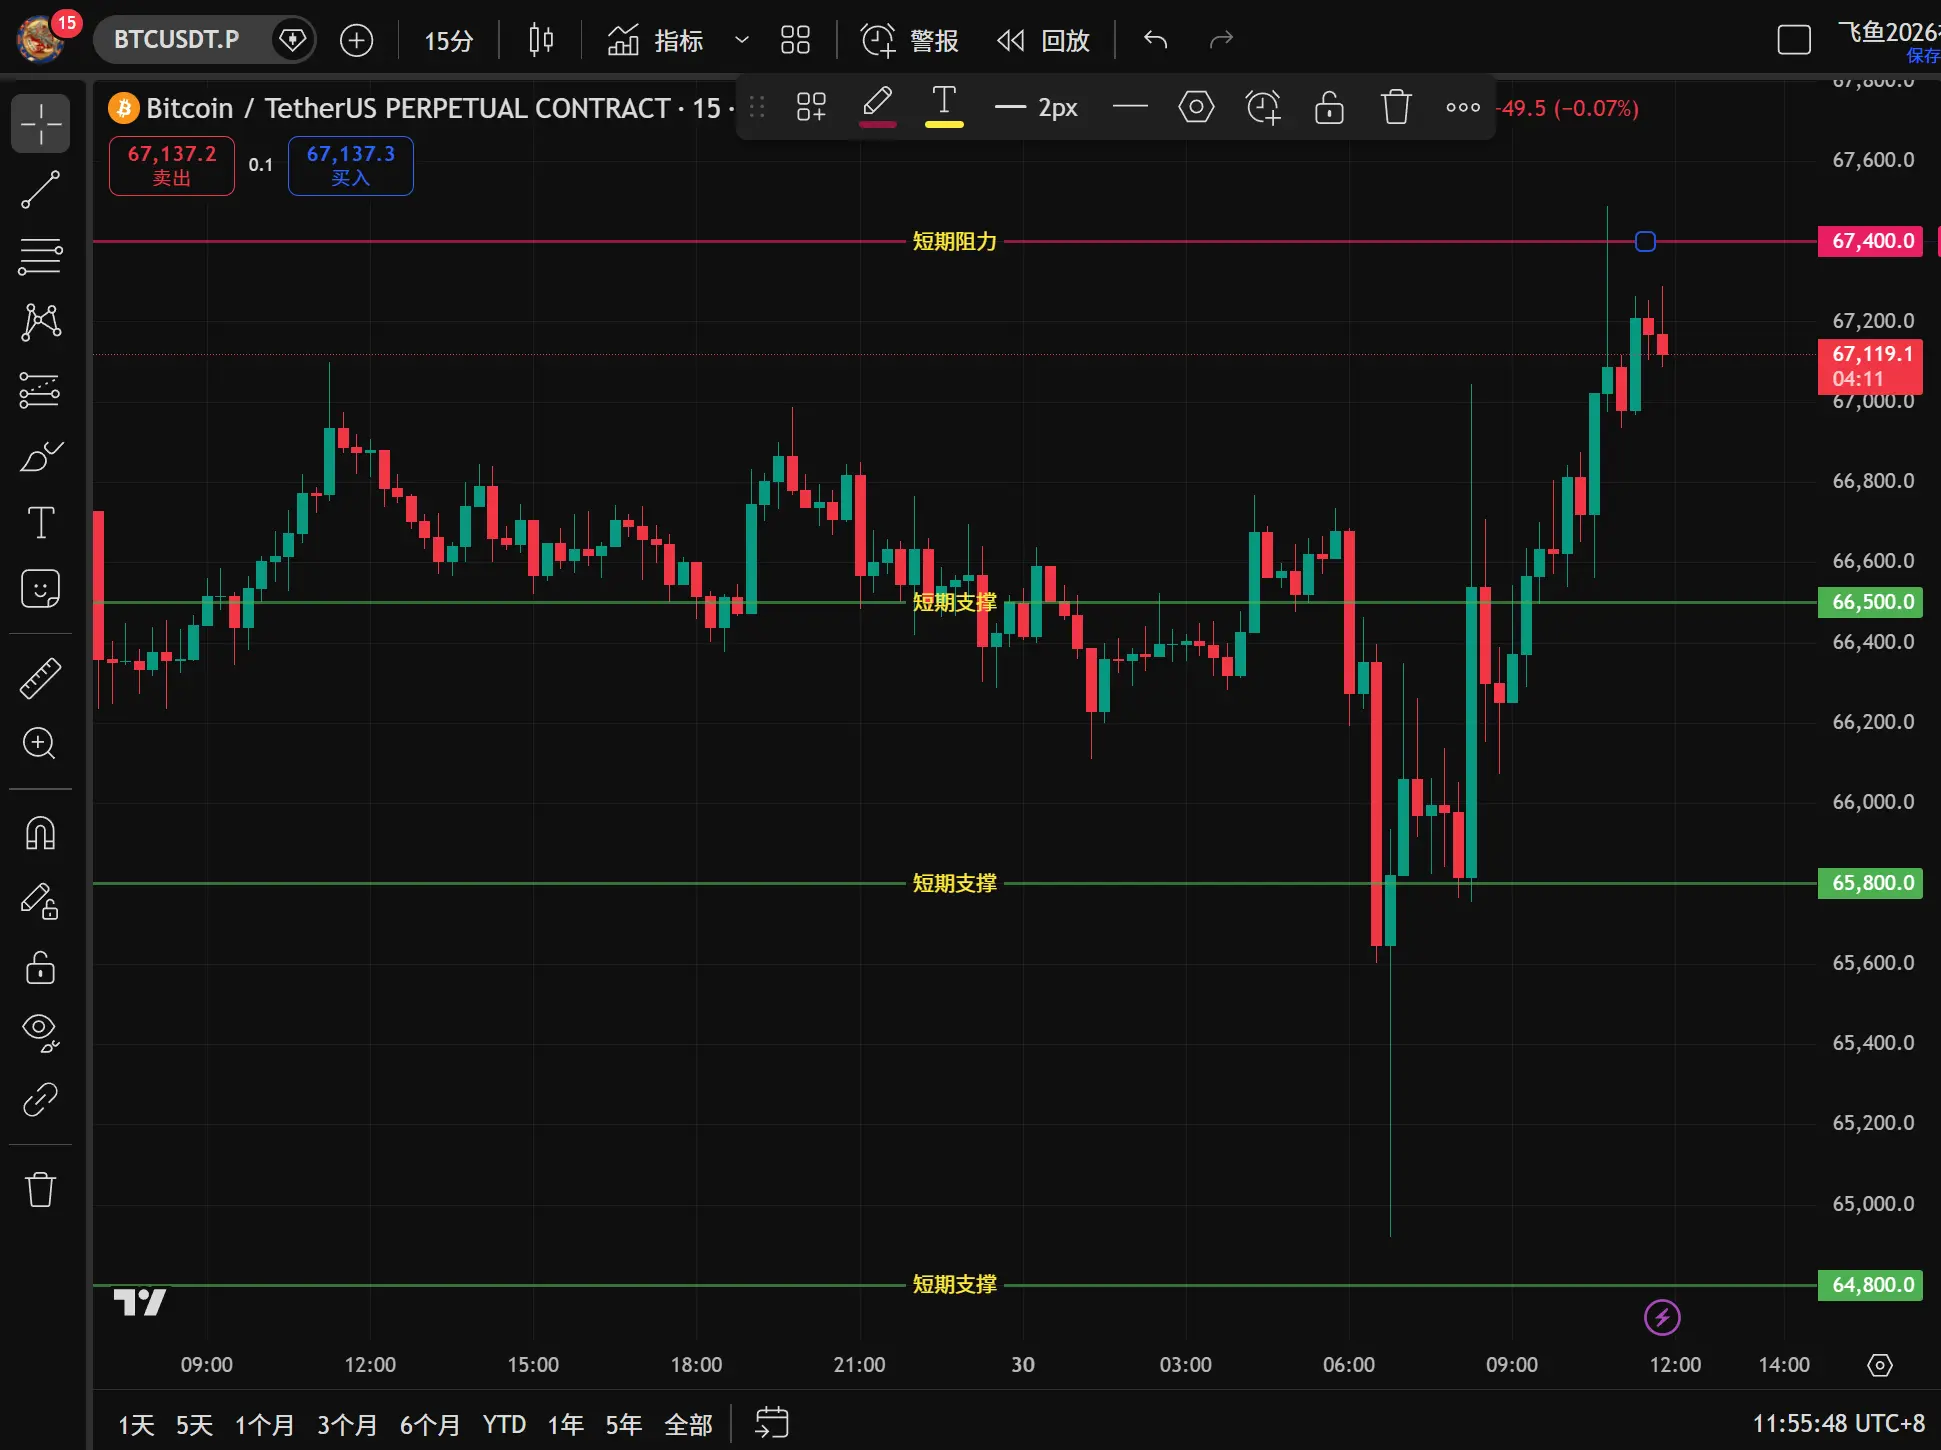
Task: Select the YTD range tab
Action: 504,1424
